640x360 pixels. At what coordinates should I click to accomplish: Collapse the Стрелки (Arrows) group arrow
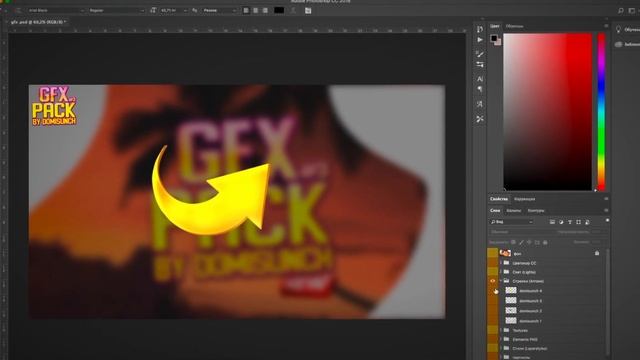coord(501,281)
